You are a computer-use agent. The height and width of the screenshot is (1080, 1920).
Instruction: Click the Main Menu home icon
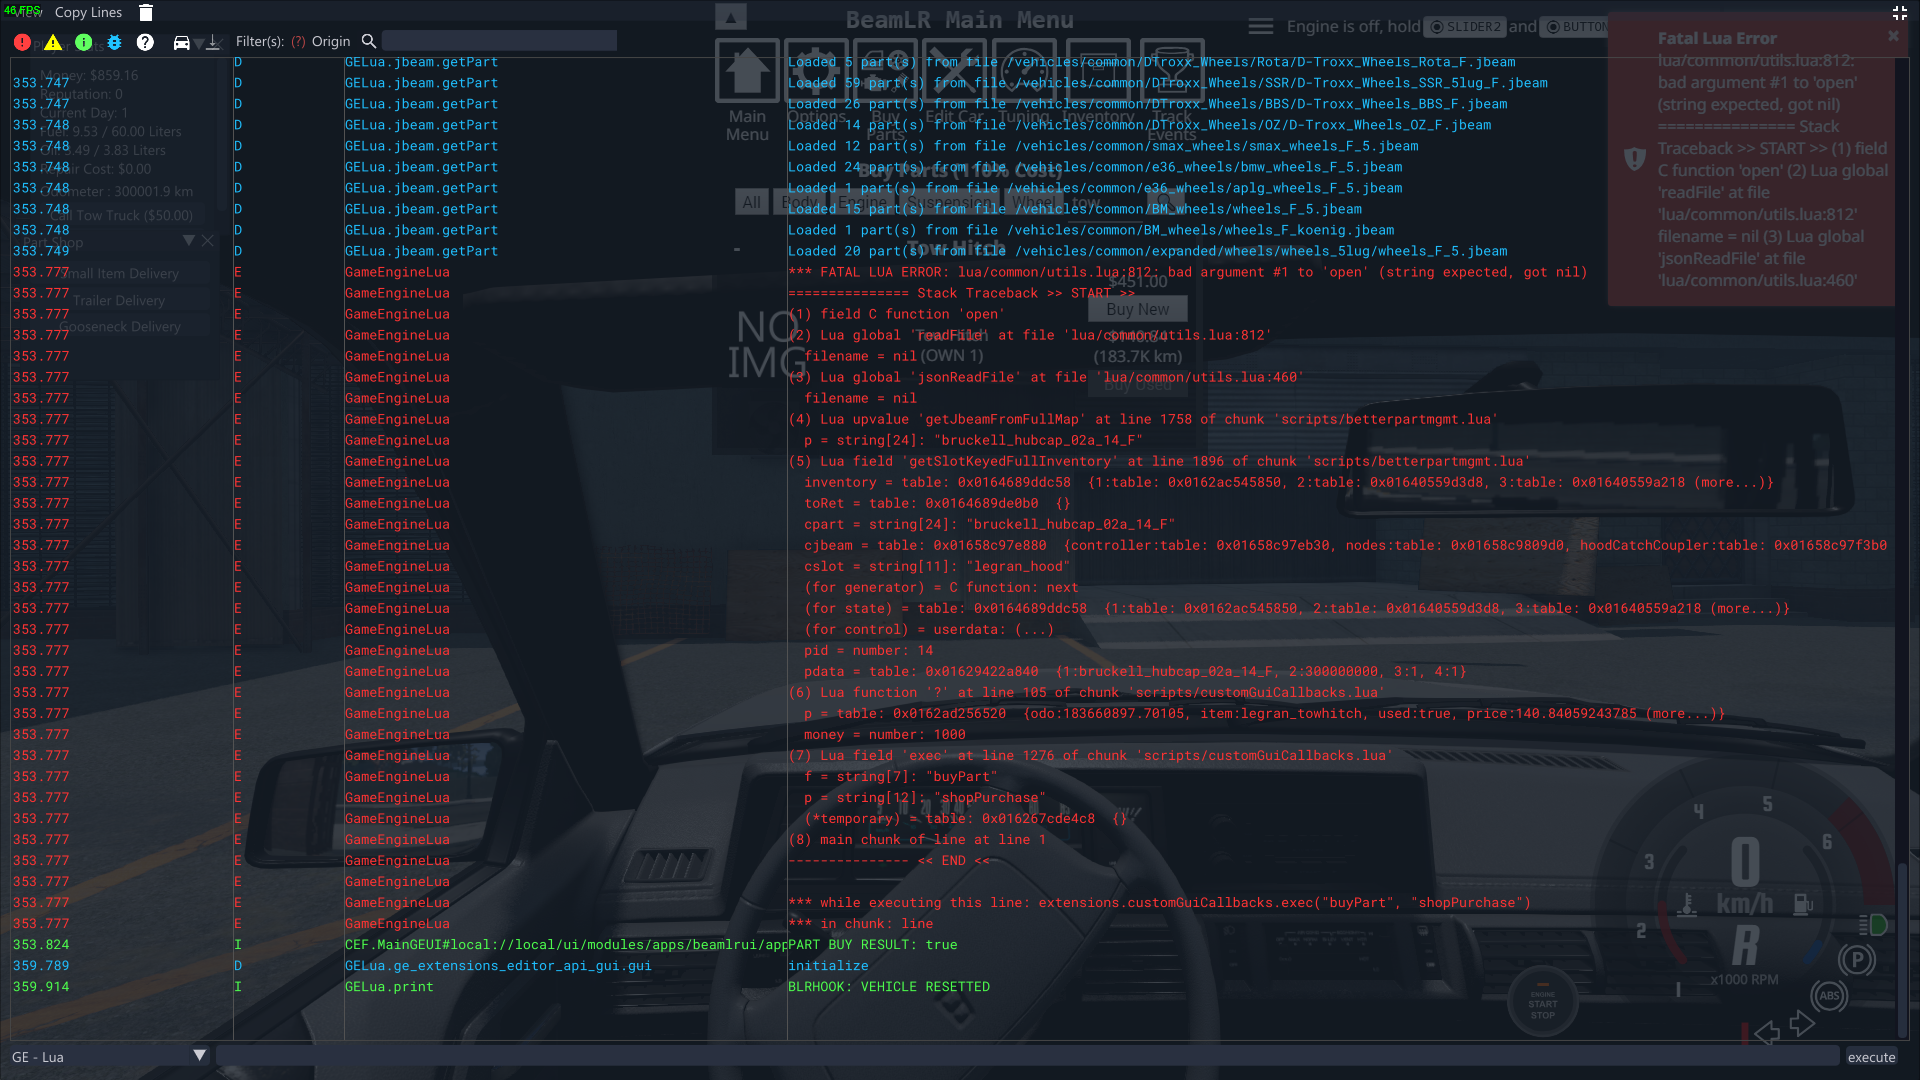(x=747, y=72)
